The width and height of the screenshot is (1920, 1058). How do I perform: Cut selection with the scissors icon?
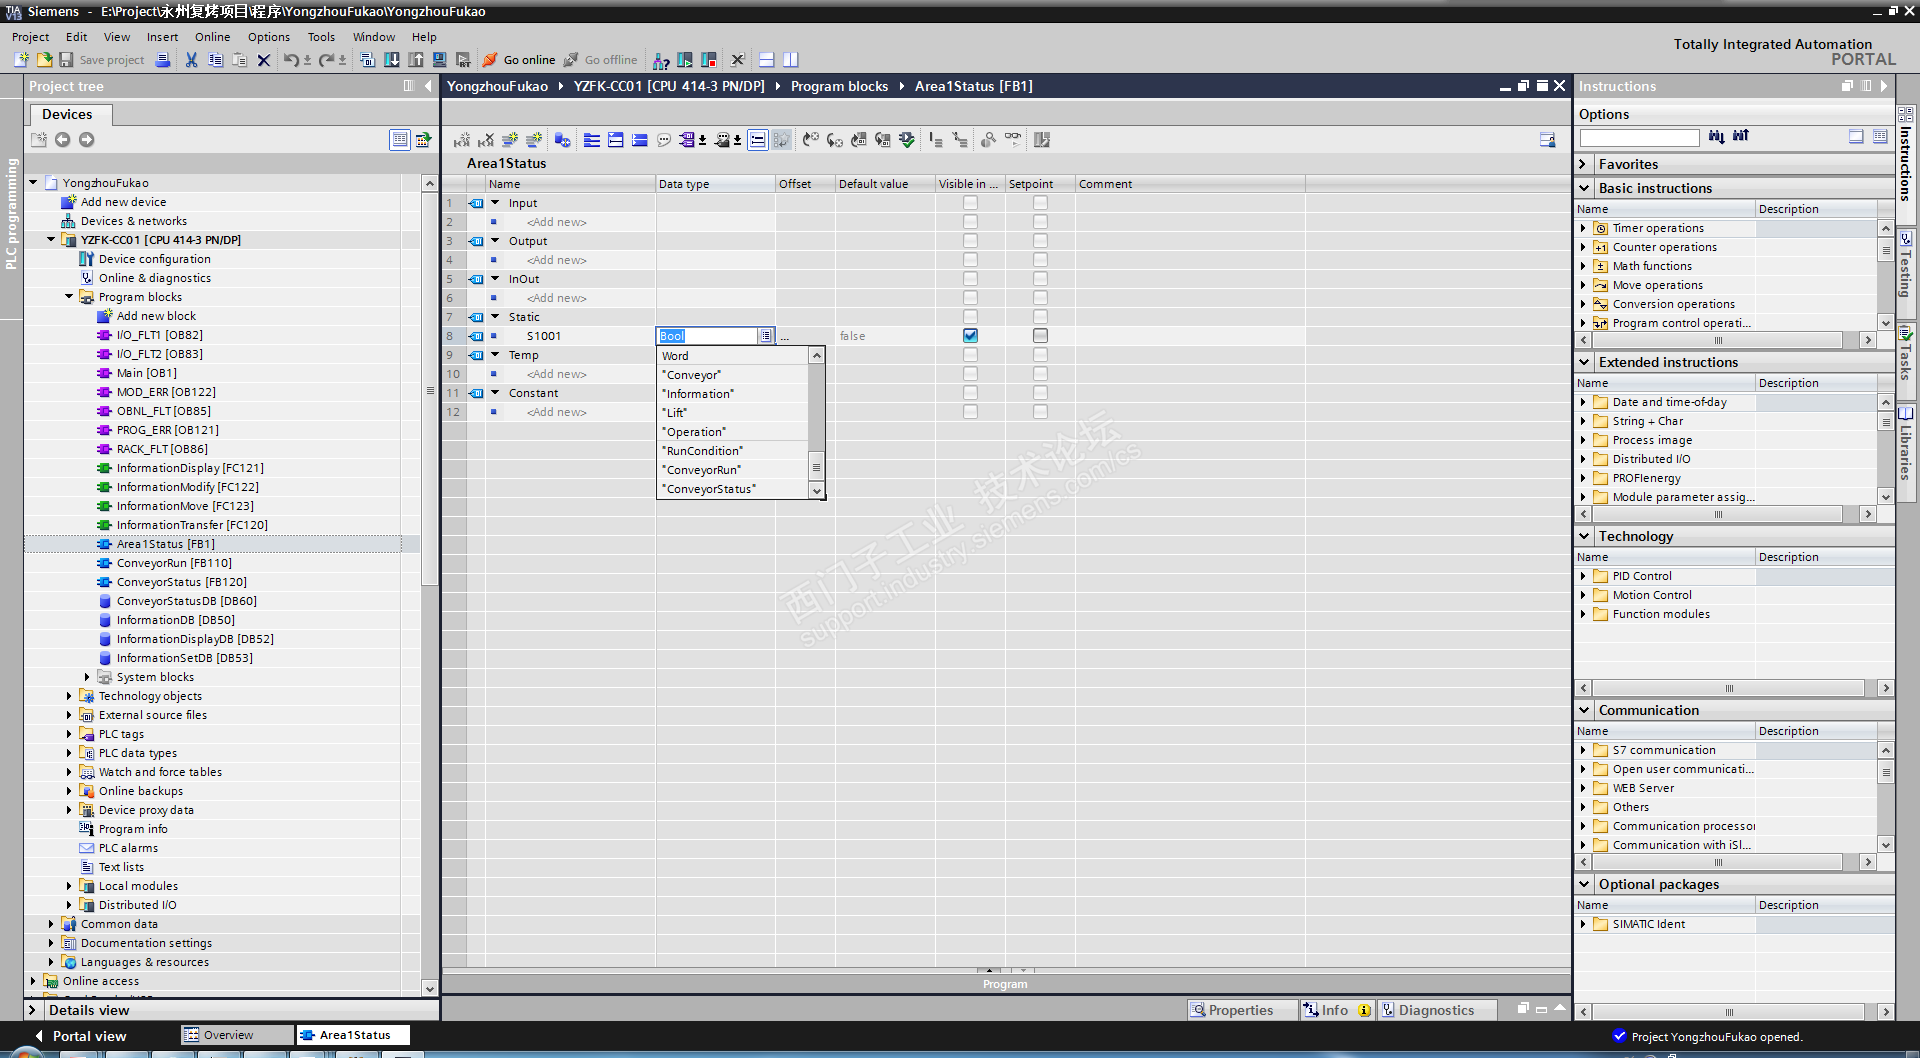[191, 60]
